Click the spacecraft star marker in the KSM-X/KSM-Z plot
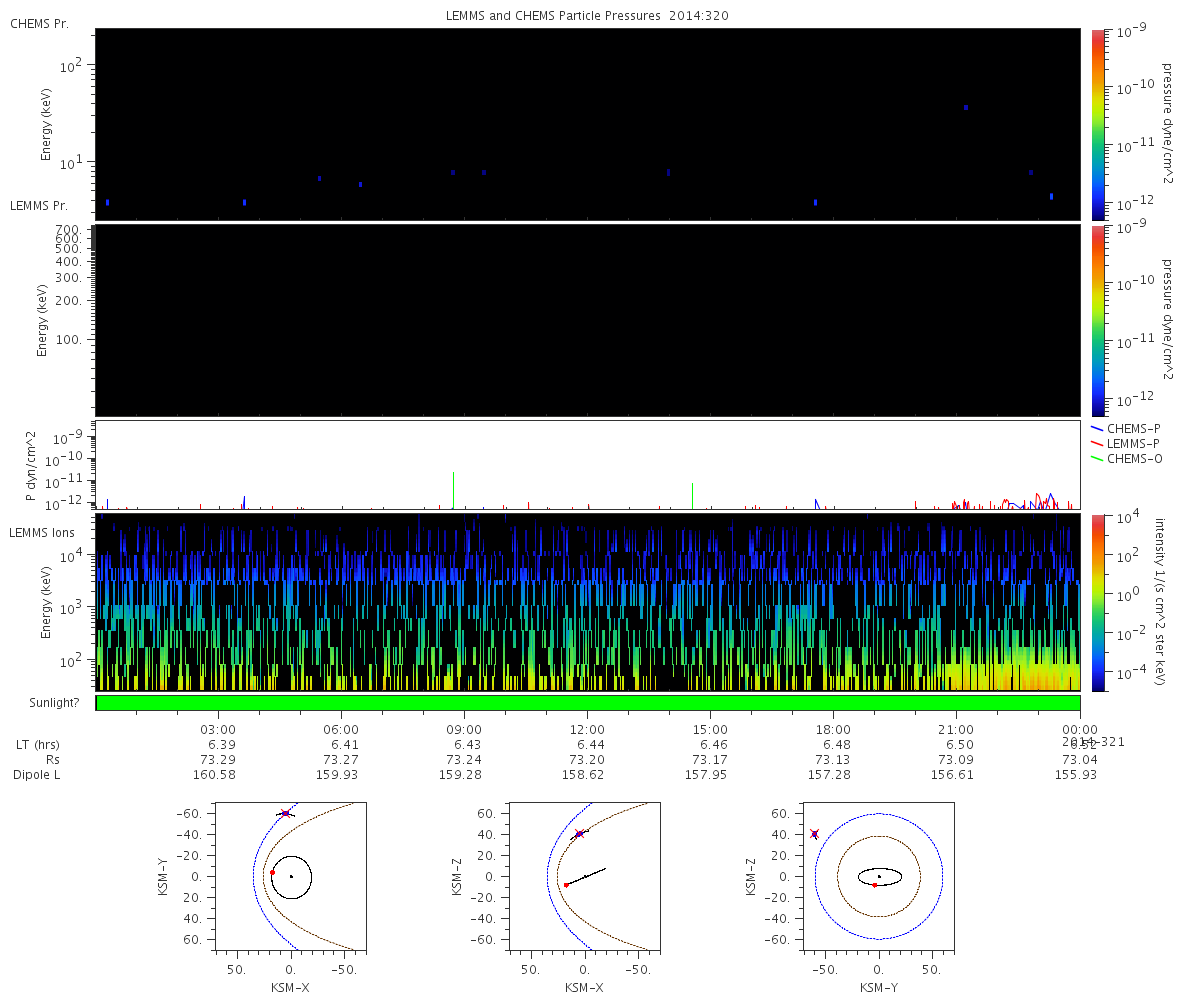The height and width of the screenshot is (1000, 1200). click(x=579, y=834)
